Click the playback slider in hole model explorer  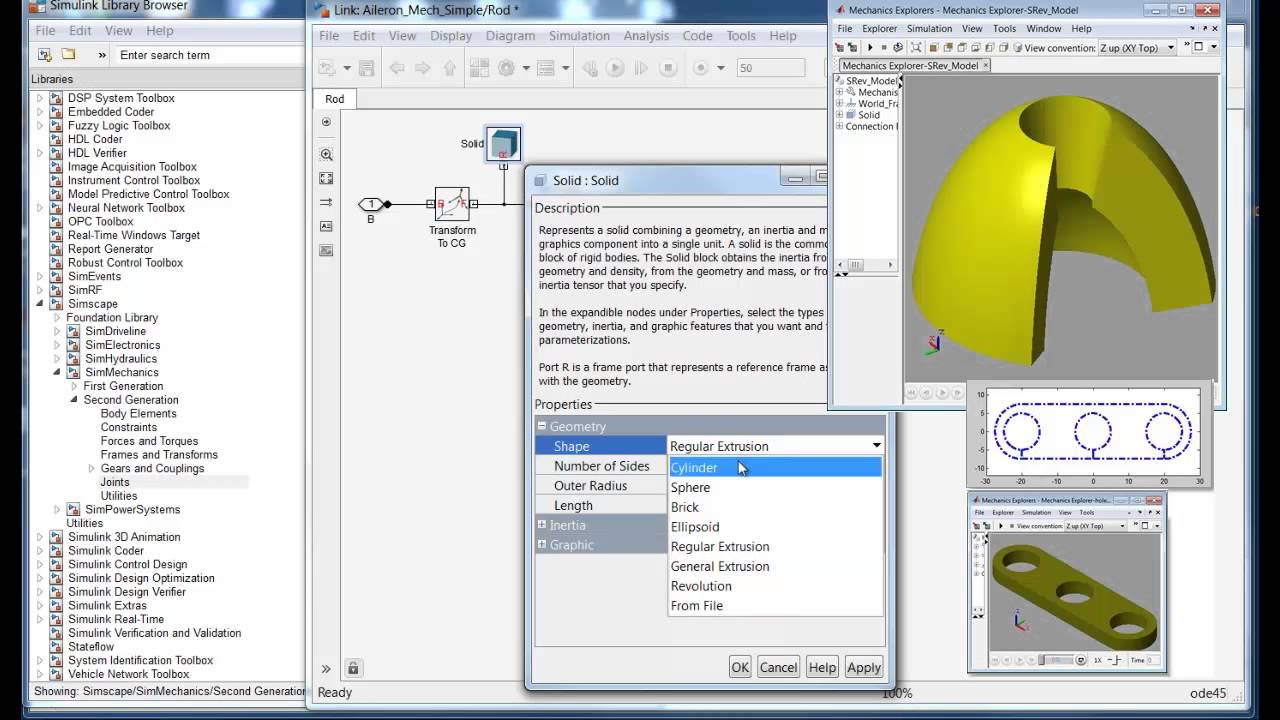pyautogui.click(x=1056, y=660)
